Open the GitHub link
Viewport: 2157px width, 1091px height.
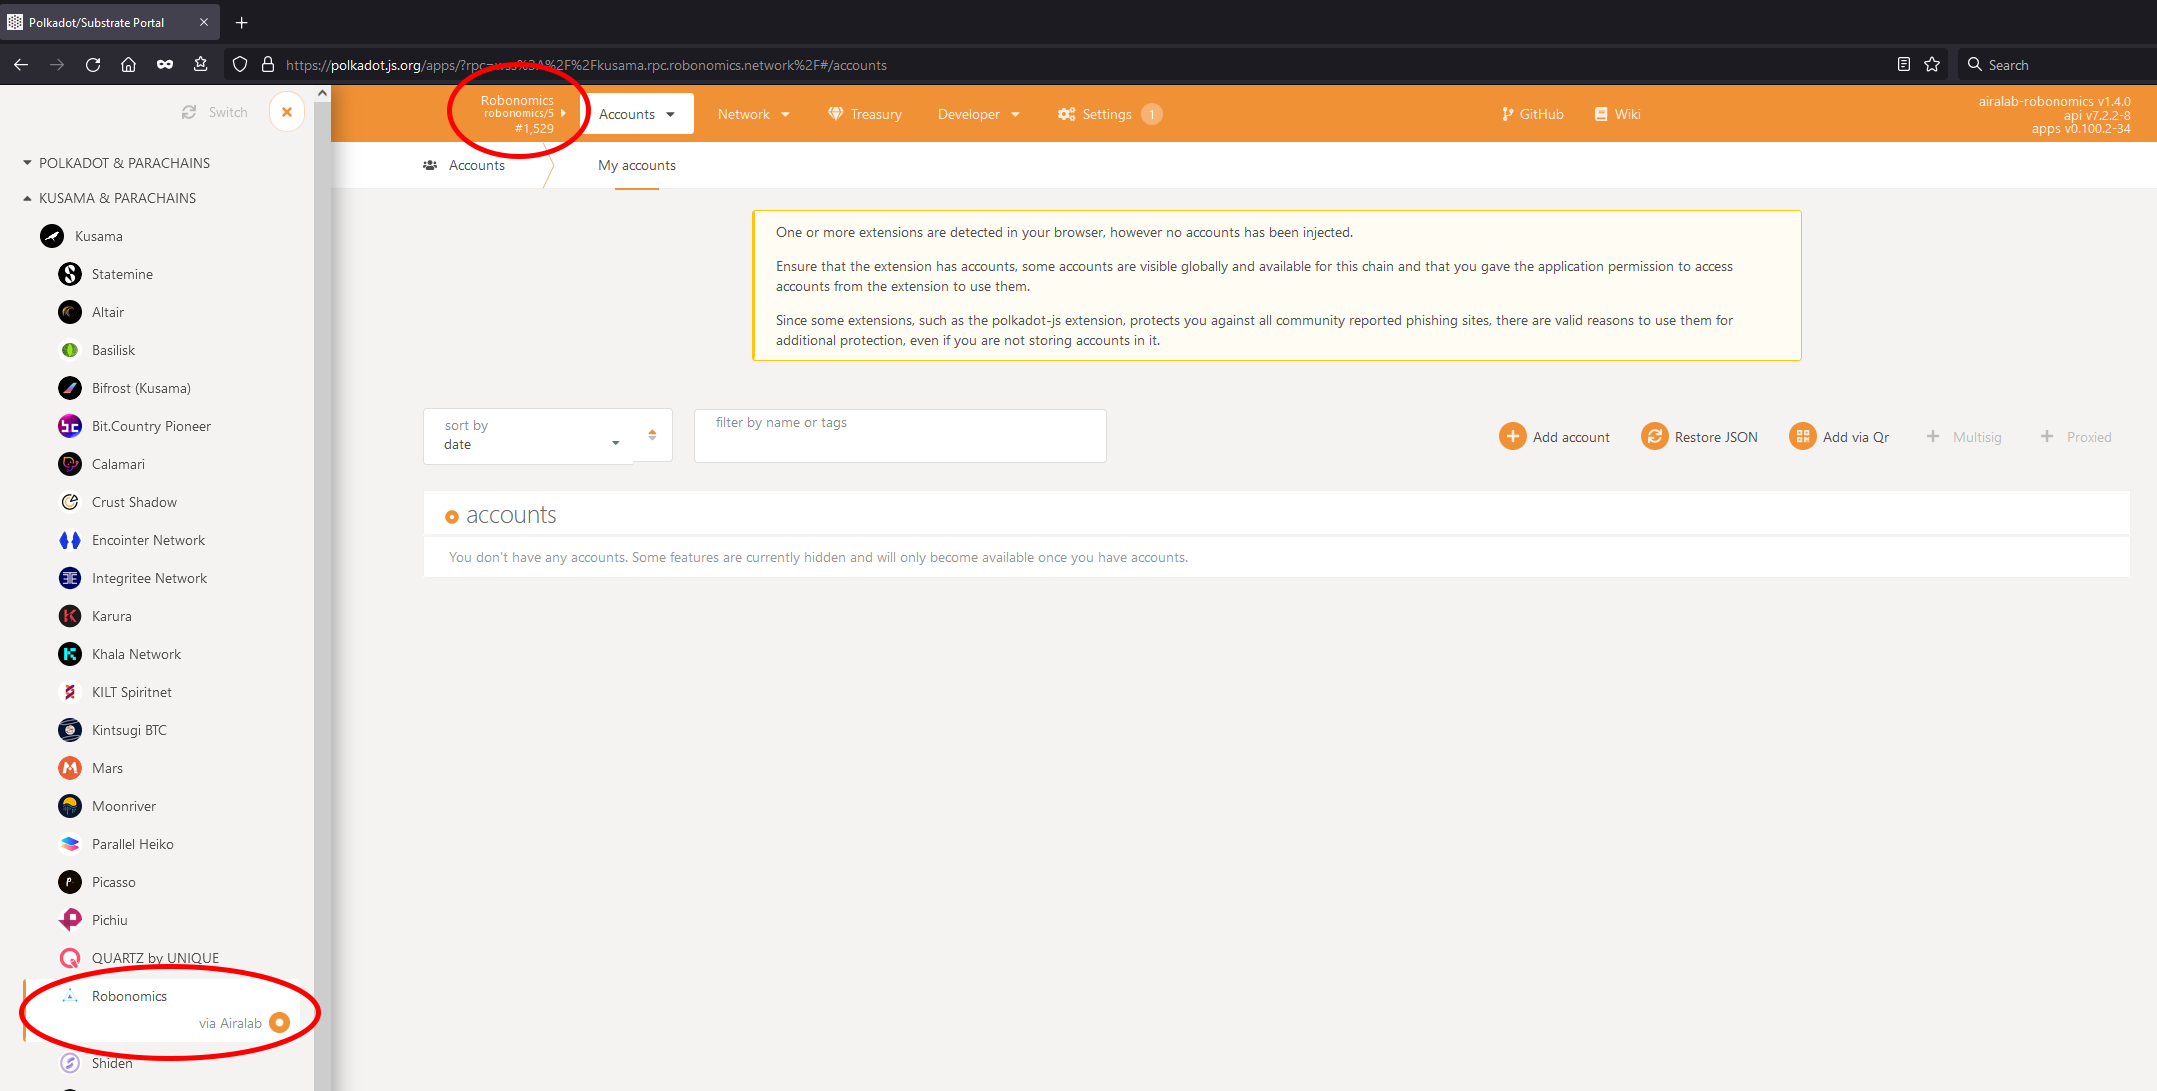coord(1532,114)
